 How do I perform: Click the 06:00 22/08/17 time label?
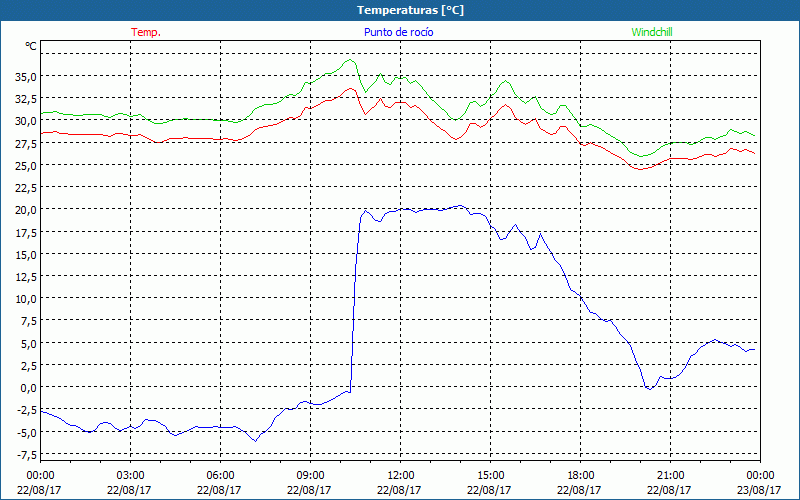click(219, 483)
